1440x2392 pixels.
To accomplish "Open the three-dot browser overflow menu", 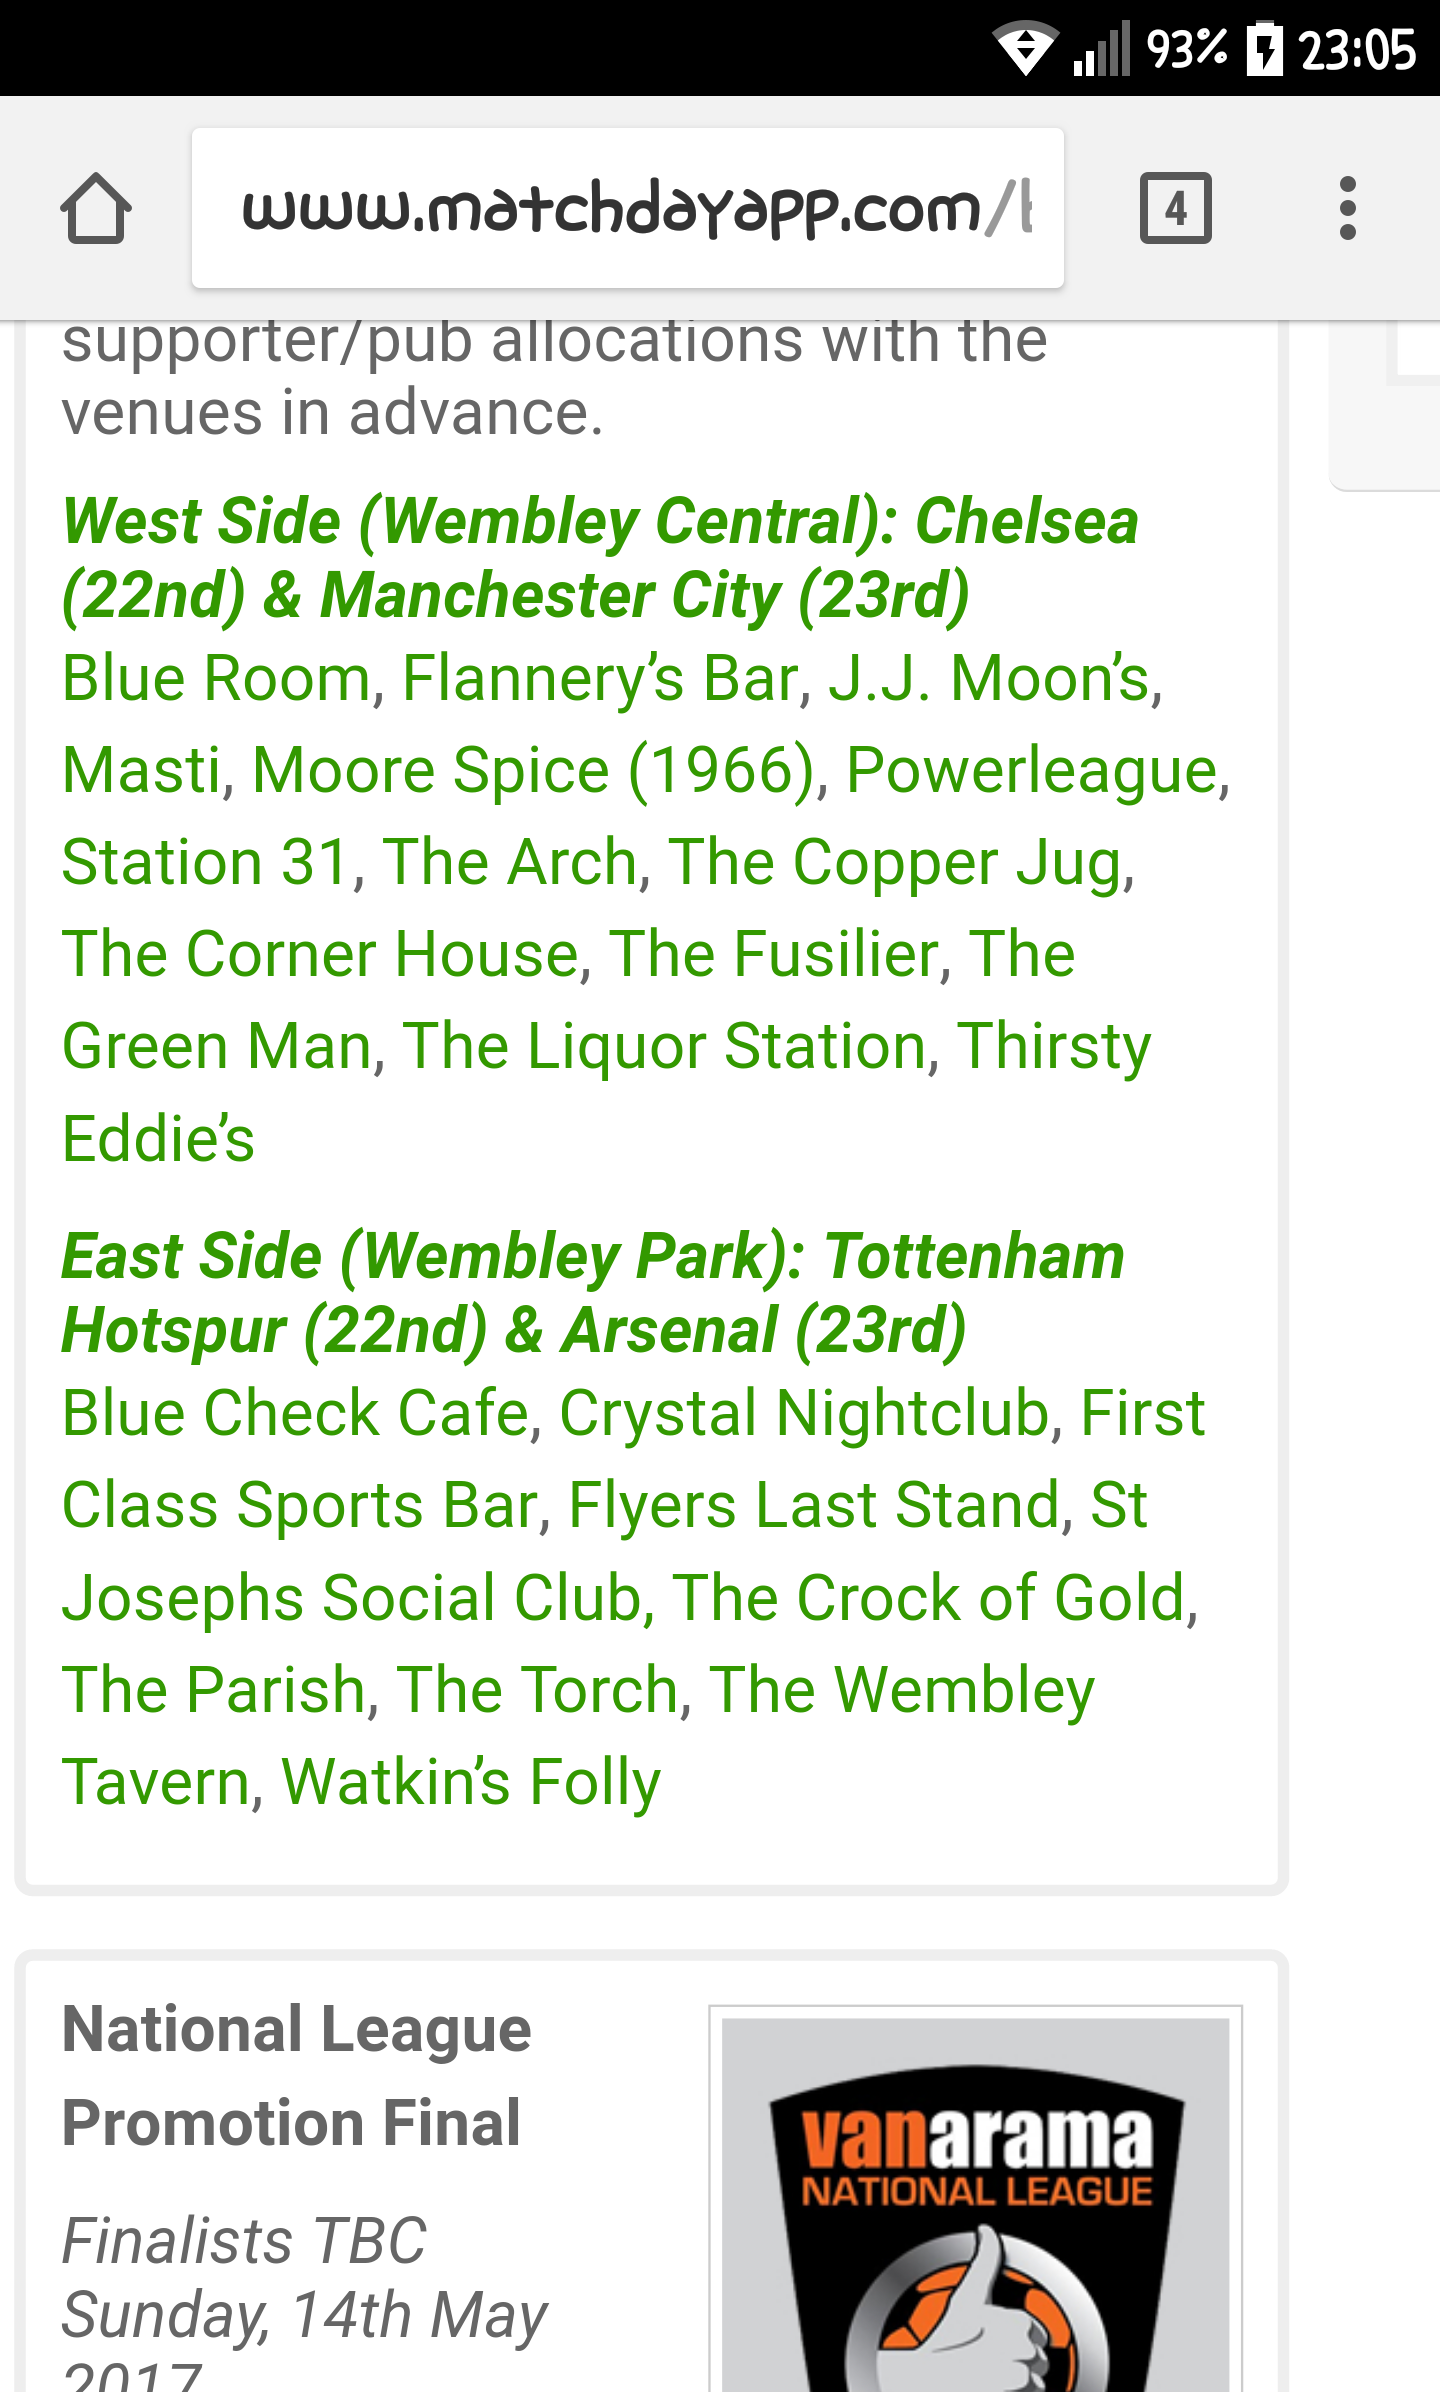I will (1347, 208).
